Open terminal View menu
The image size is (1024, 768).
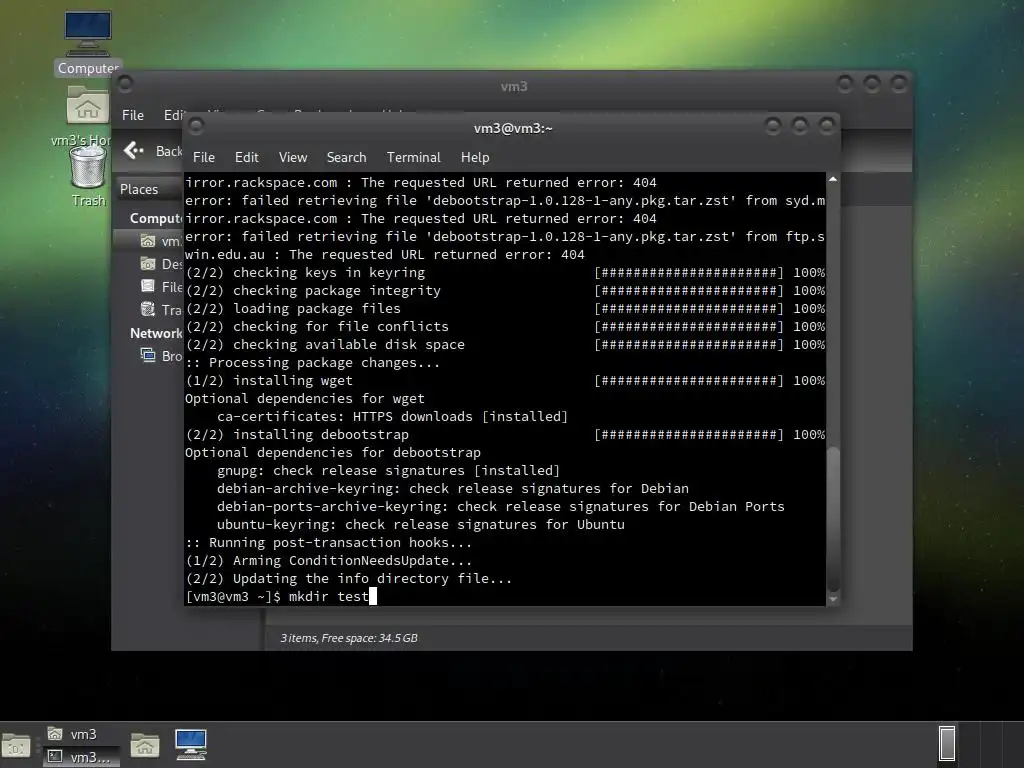click(x=293, y=157)
